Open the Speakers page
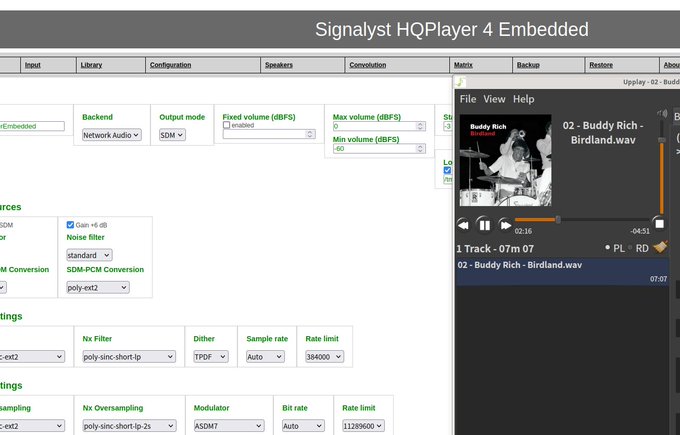The width and height of the screenshot is (680, 435). point(278,65)
